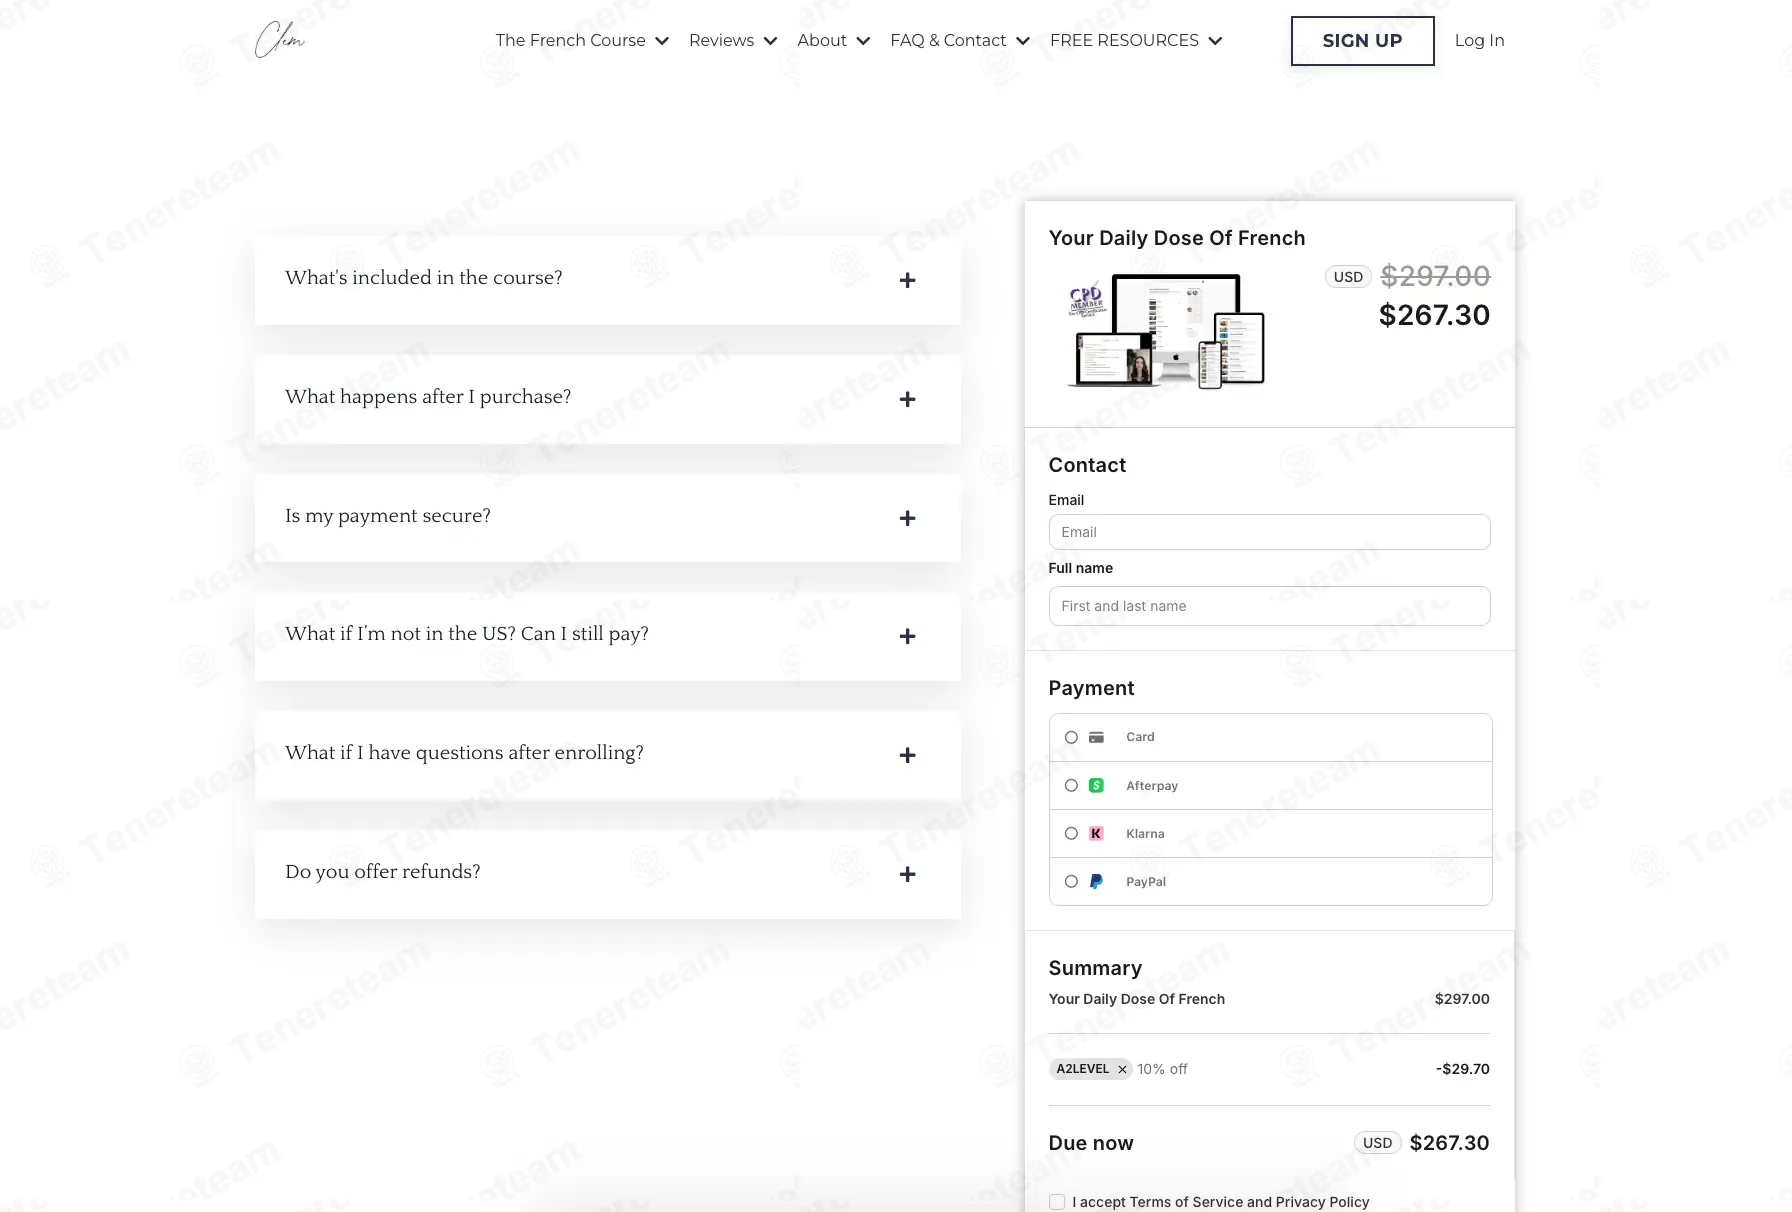Expand "questions after enrolling" plus icon
The height and width of the screenshot is (1212, 1792).
coord(907,755)
